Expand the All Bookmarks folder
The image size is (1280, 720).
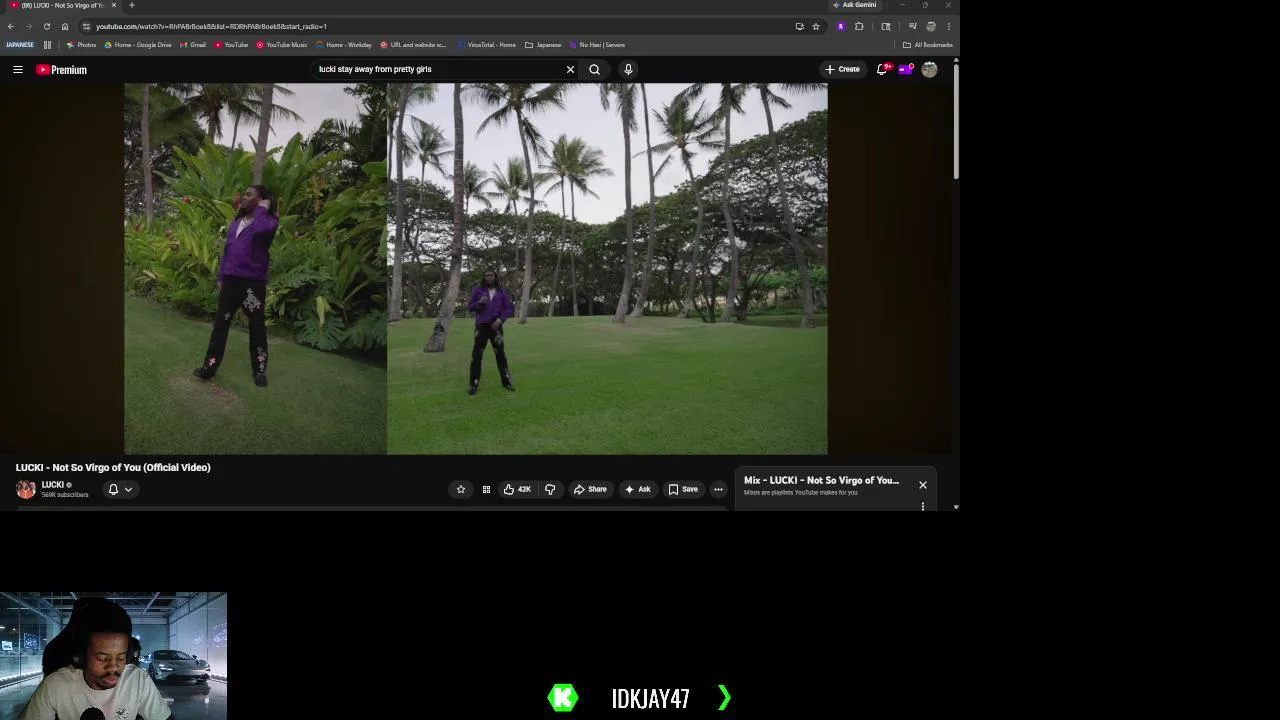click(927, 45)
